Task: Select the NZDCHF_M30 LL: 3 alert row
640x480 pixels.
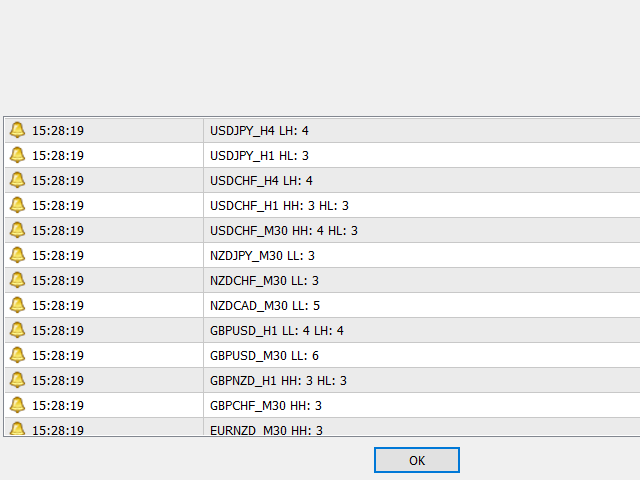Action: click(264, 280)
